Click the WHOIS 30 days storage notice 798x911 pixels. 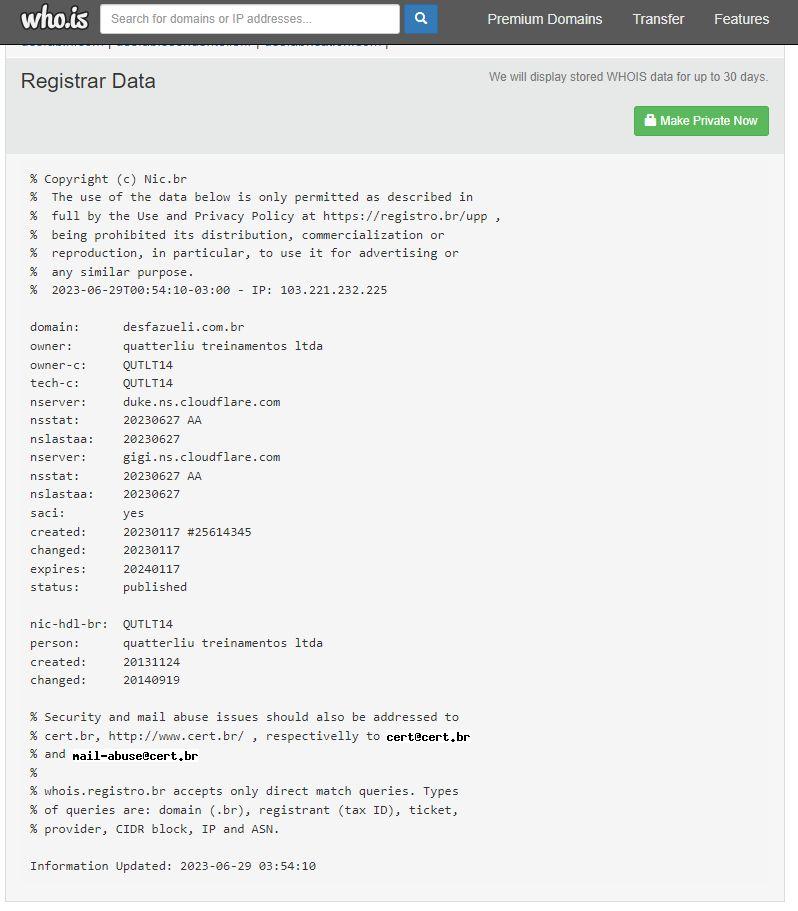tap(628, 77)
